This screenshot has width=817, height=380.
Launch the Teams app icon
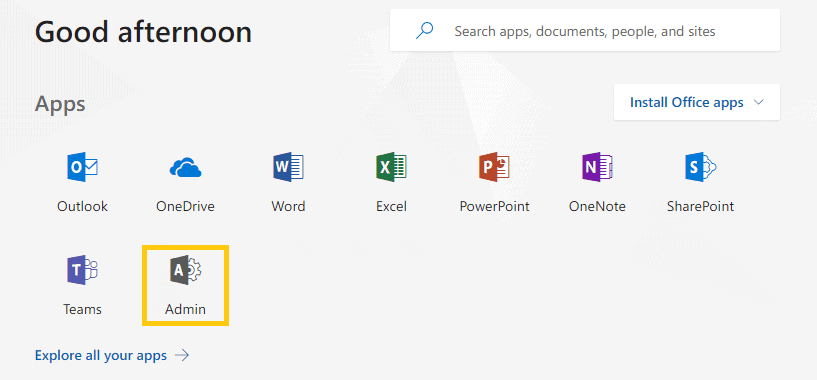[x=82, y=271]
